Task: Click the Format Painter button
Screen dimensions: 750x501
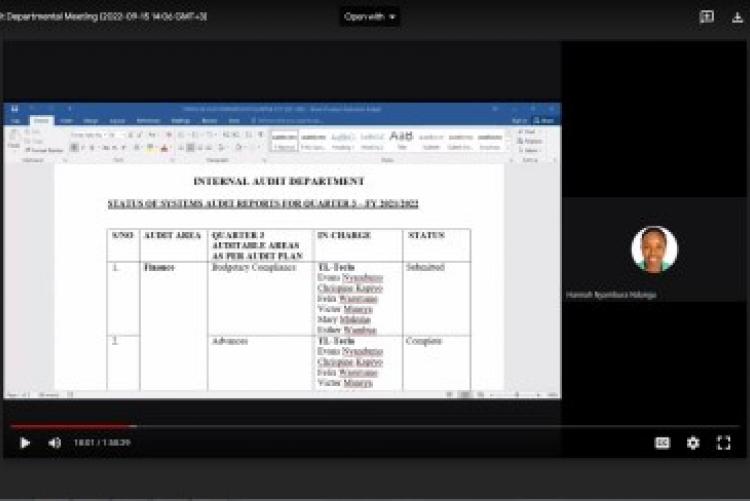Action: click(43, 150)
